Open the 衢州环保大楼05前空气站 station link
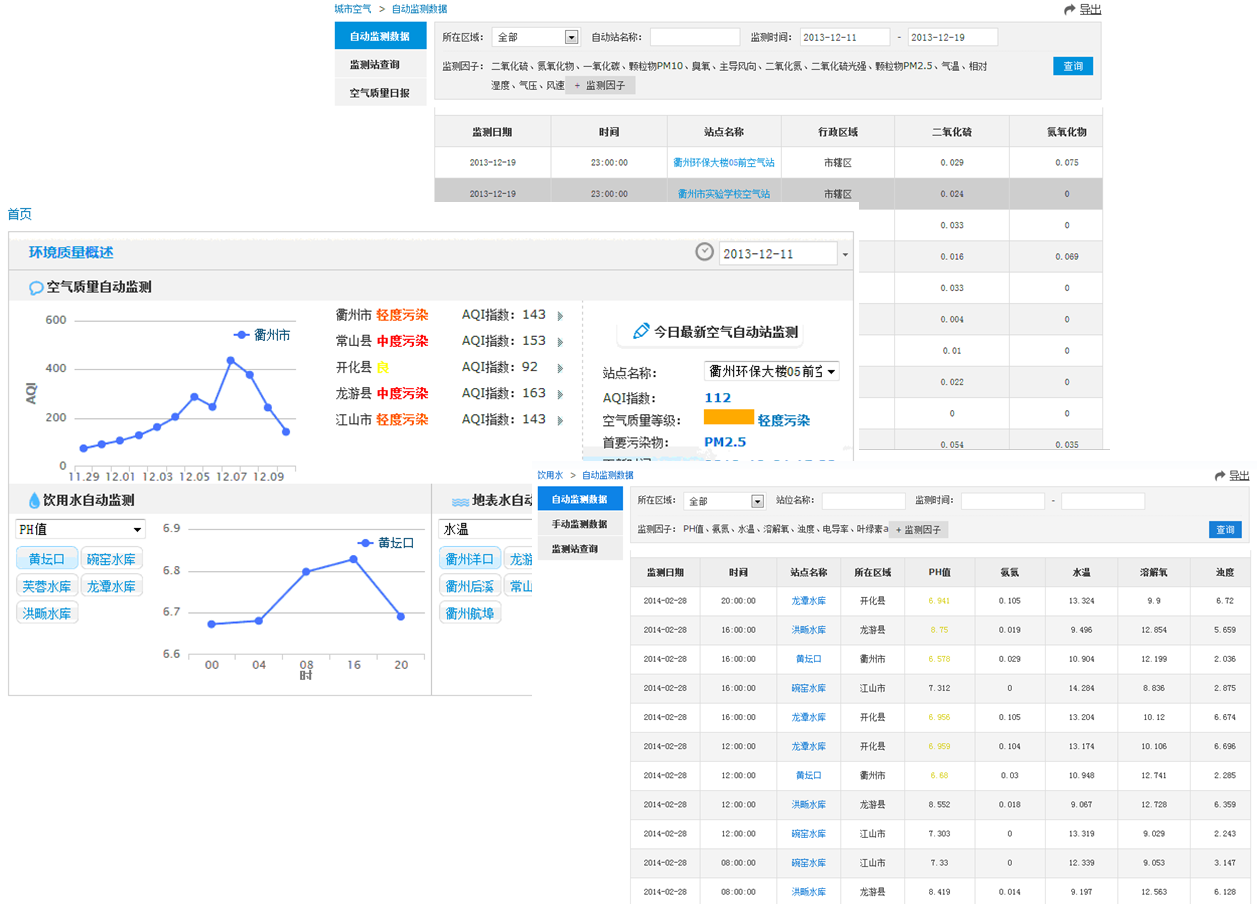This screenshot has width=1258, height=905. [x=724, y=162]
